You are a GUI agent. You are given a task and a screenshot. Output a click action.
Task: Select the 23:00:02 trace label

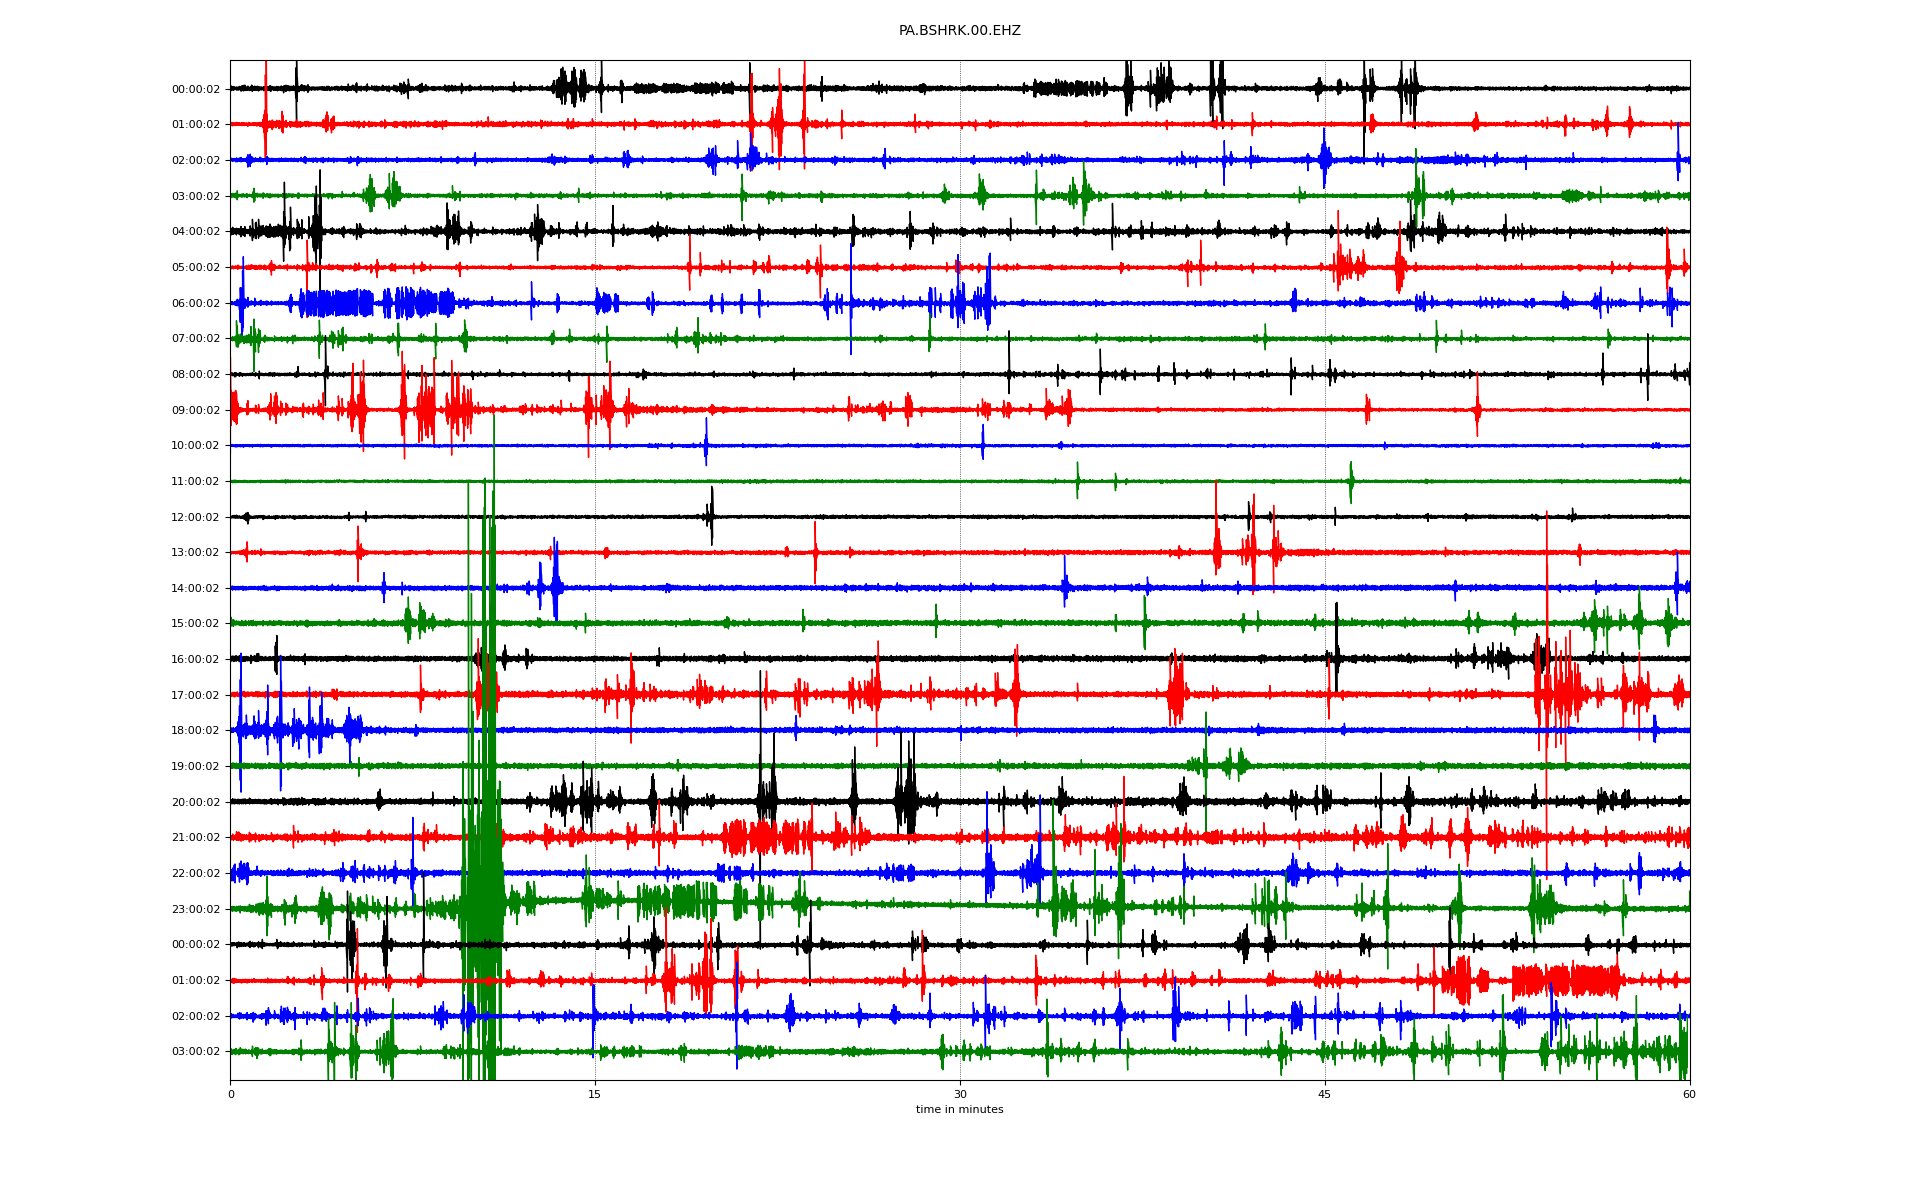pos(195,909)
